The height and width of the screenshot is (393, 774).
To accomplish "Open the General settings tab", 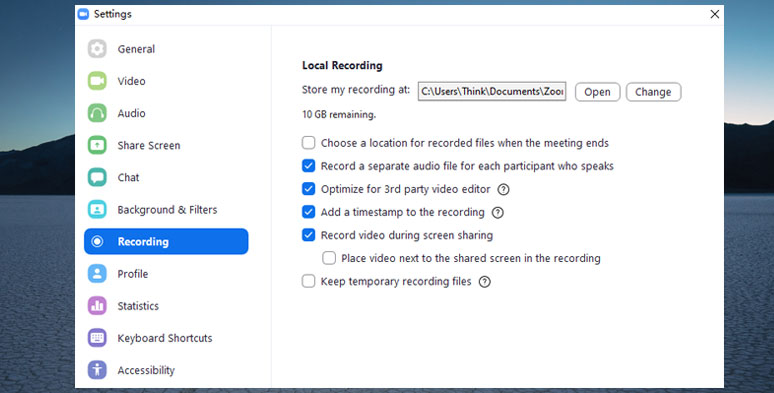I will [x=166, y=49].
